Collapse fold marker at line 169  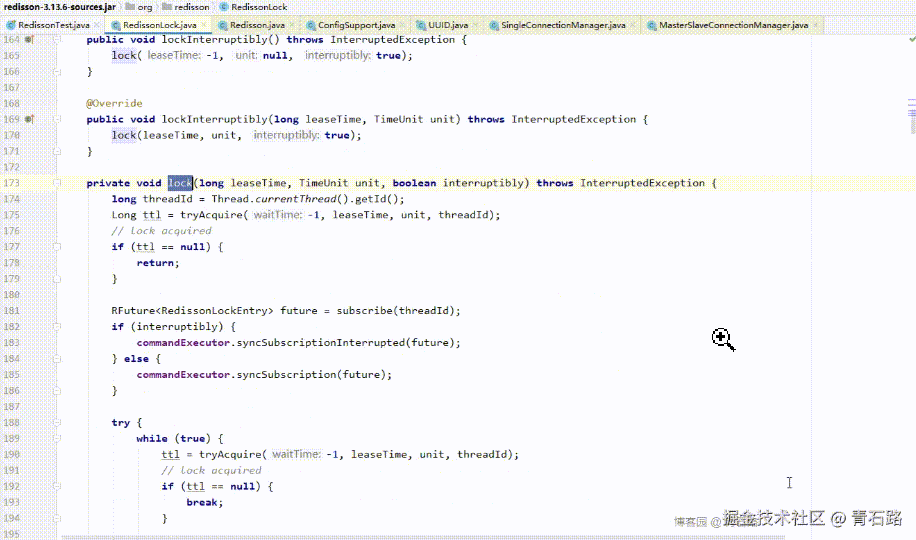tap(57, 119)
